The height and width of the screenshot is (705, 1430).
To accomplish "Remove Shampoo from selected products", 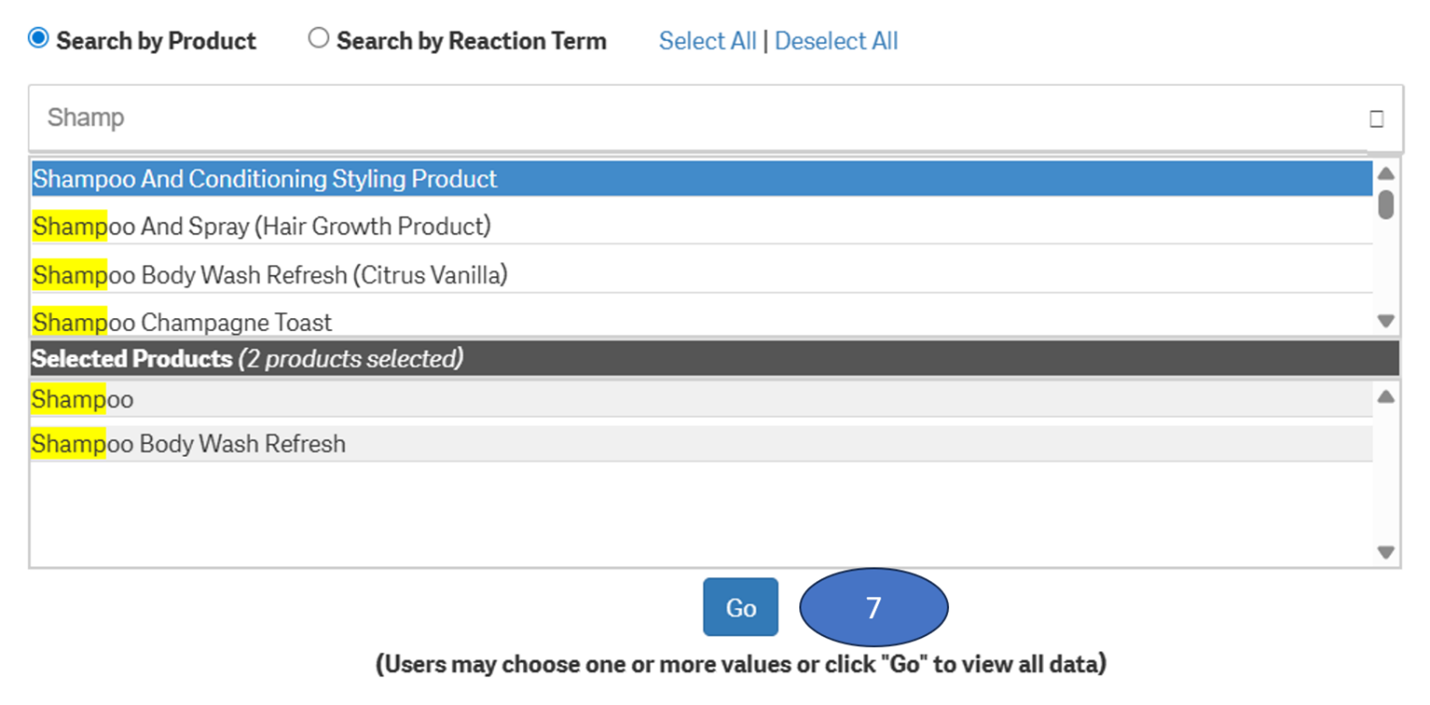I will tap(83, 400).
